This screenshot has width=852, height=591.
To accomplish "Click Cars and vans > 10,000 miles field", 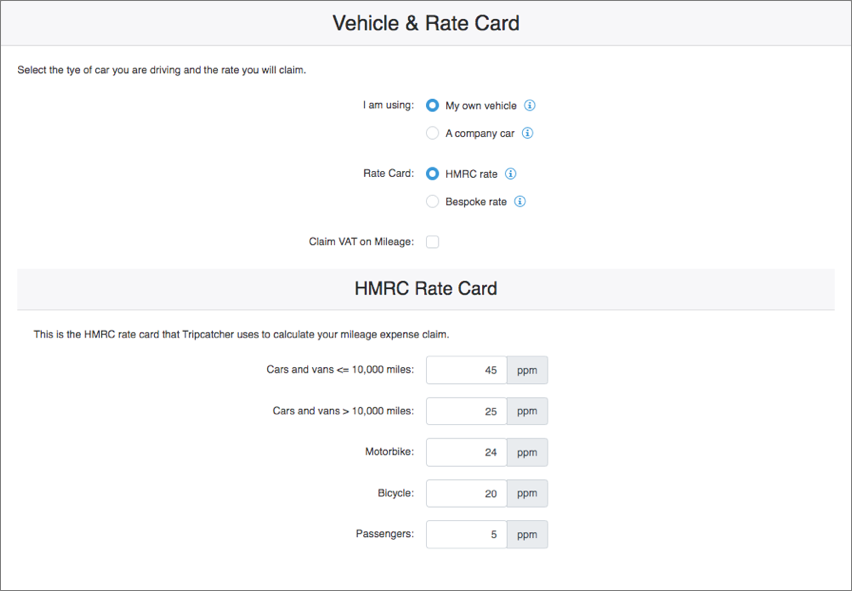I will [466, 411].
